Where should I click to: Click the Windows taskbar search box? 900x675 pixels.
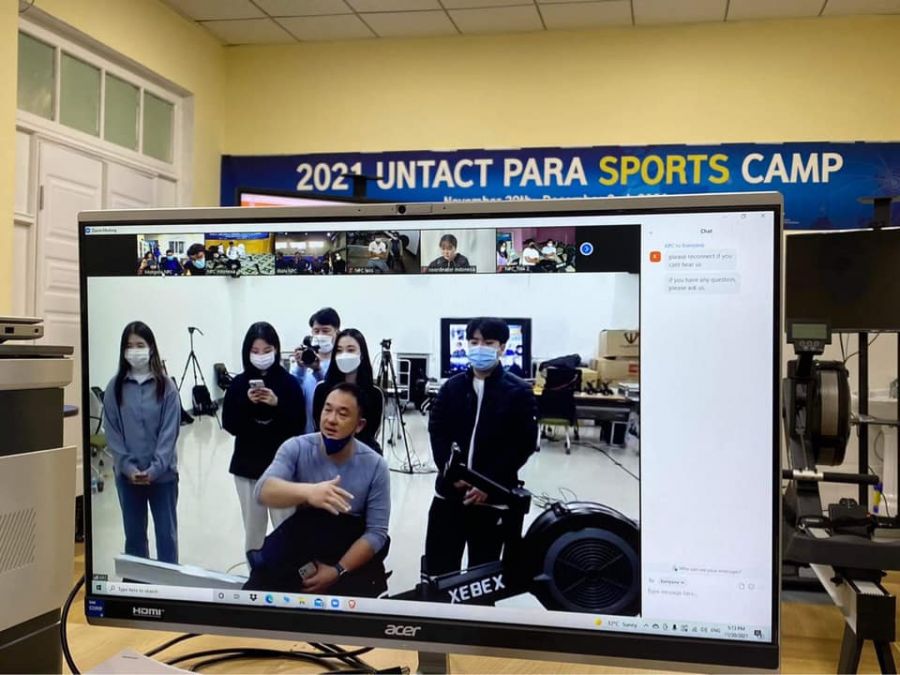tap(160, 591)
